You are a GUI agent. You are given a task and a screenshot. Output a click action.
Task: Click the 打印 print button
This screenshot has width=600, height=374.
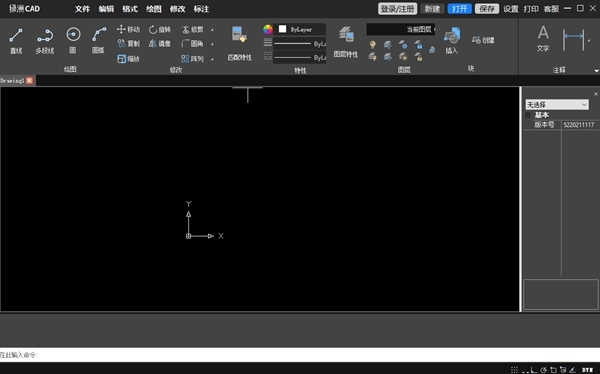(x=531, y=9)
